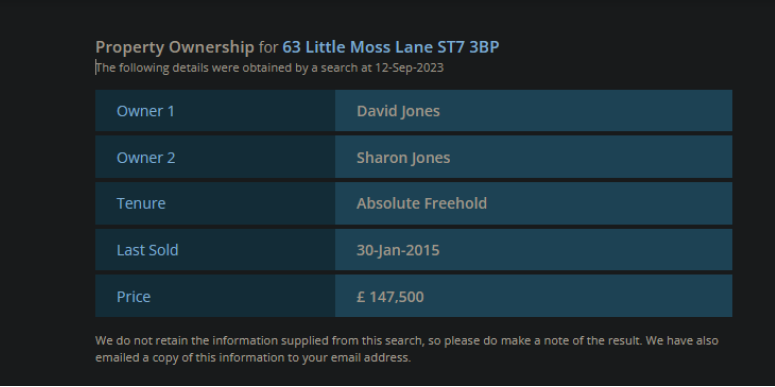The image size is (775, 387).
Task: Click the search date 12-Sep-2023 line
Action: (269, 68)
